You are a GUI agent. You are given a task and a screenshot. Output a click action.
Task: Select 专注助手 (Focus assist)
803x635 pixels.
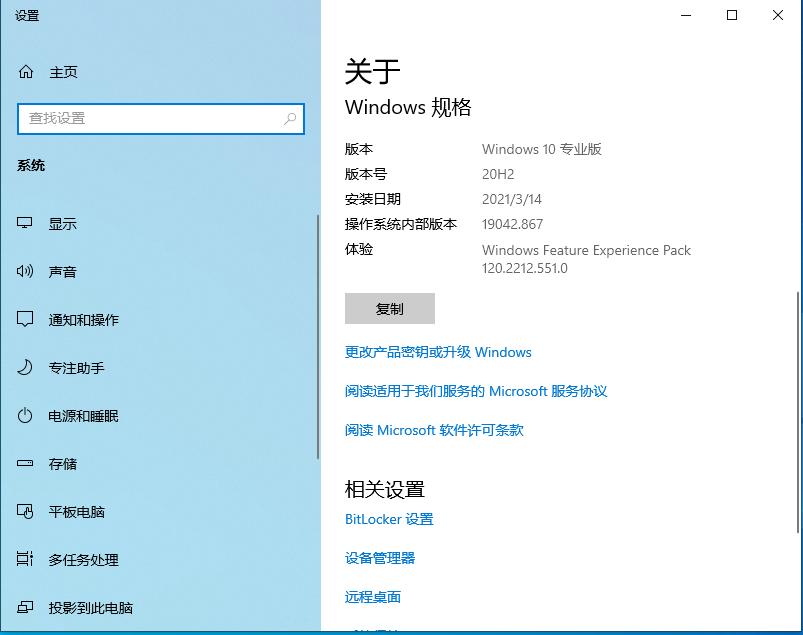click(75, 368)
